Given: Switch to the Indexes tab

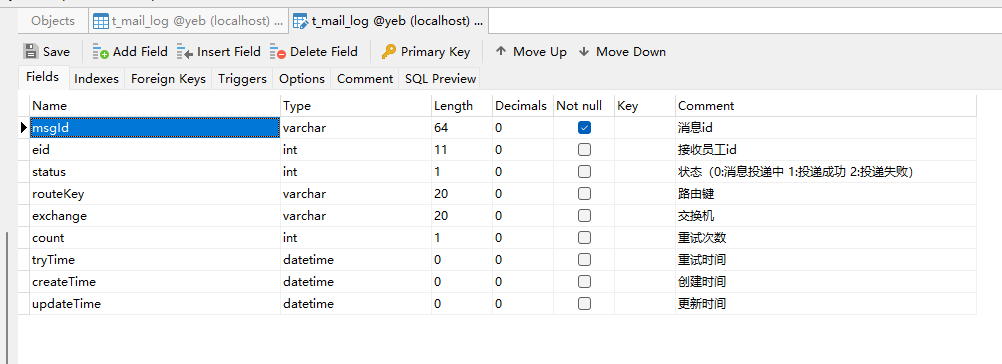Looking at the screenshot, I should [96, 79].
